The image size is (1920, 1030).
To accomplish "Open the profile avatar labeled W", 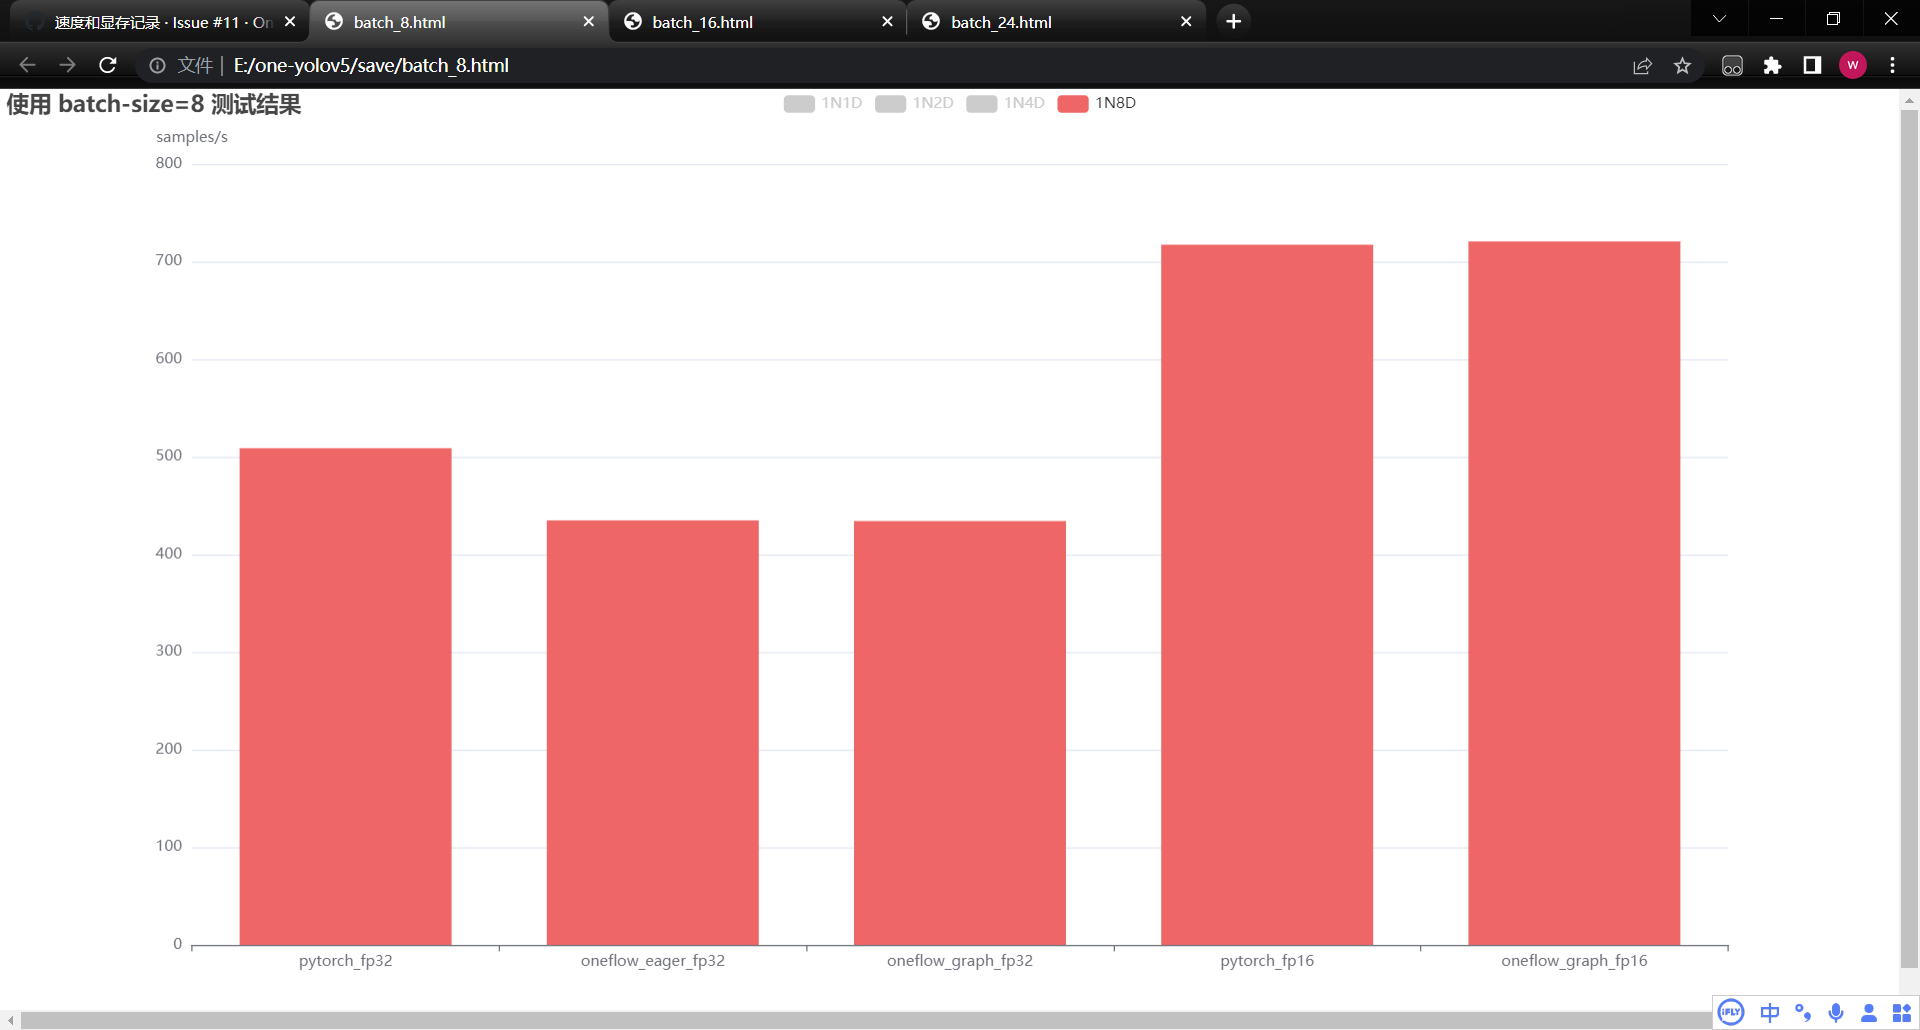I will [x=1853, y=65].
